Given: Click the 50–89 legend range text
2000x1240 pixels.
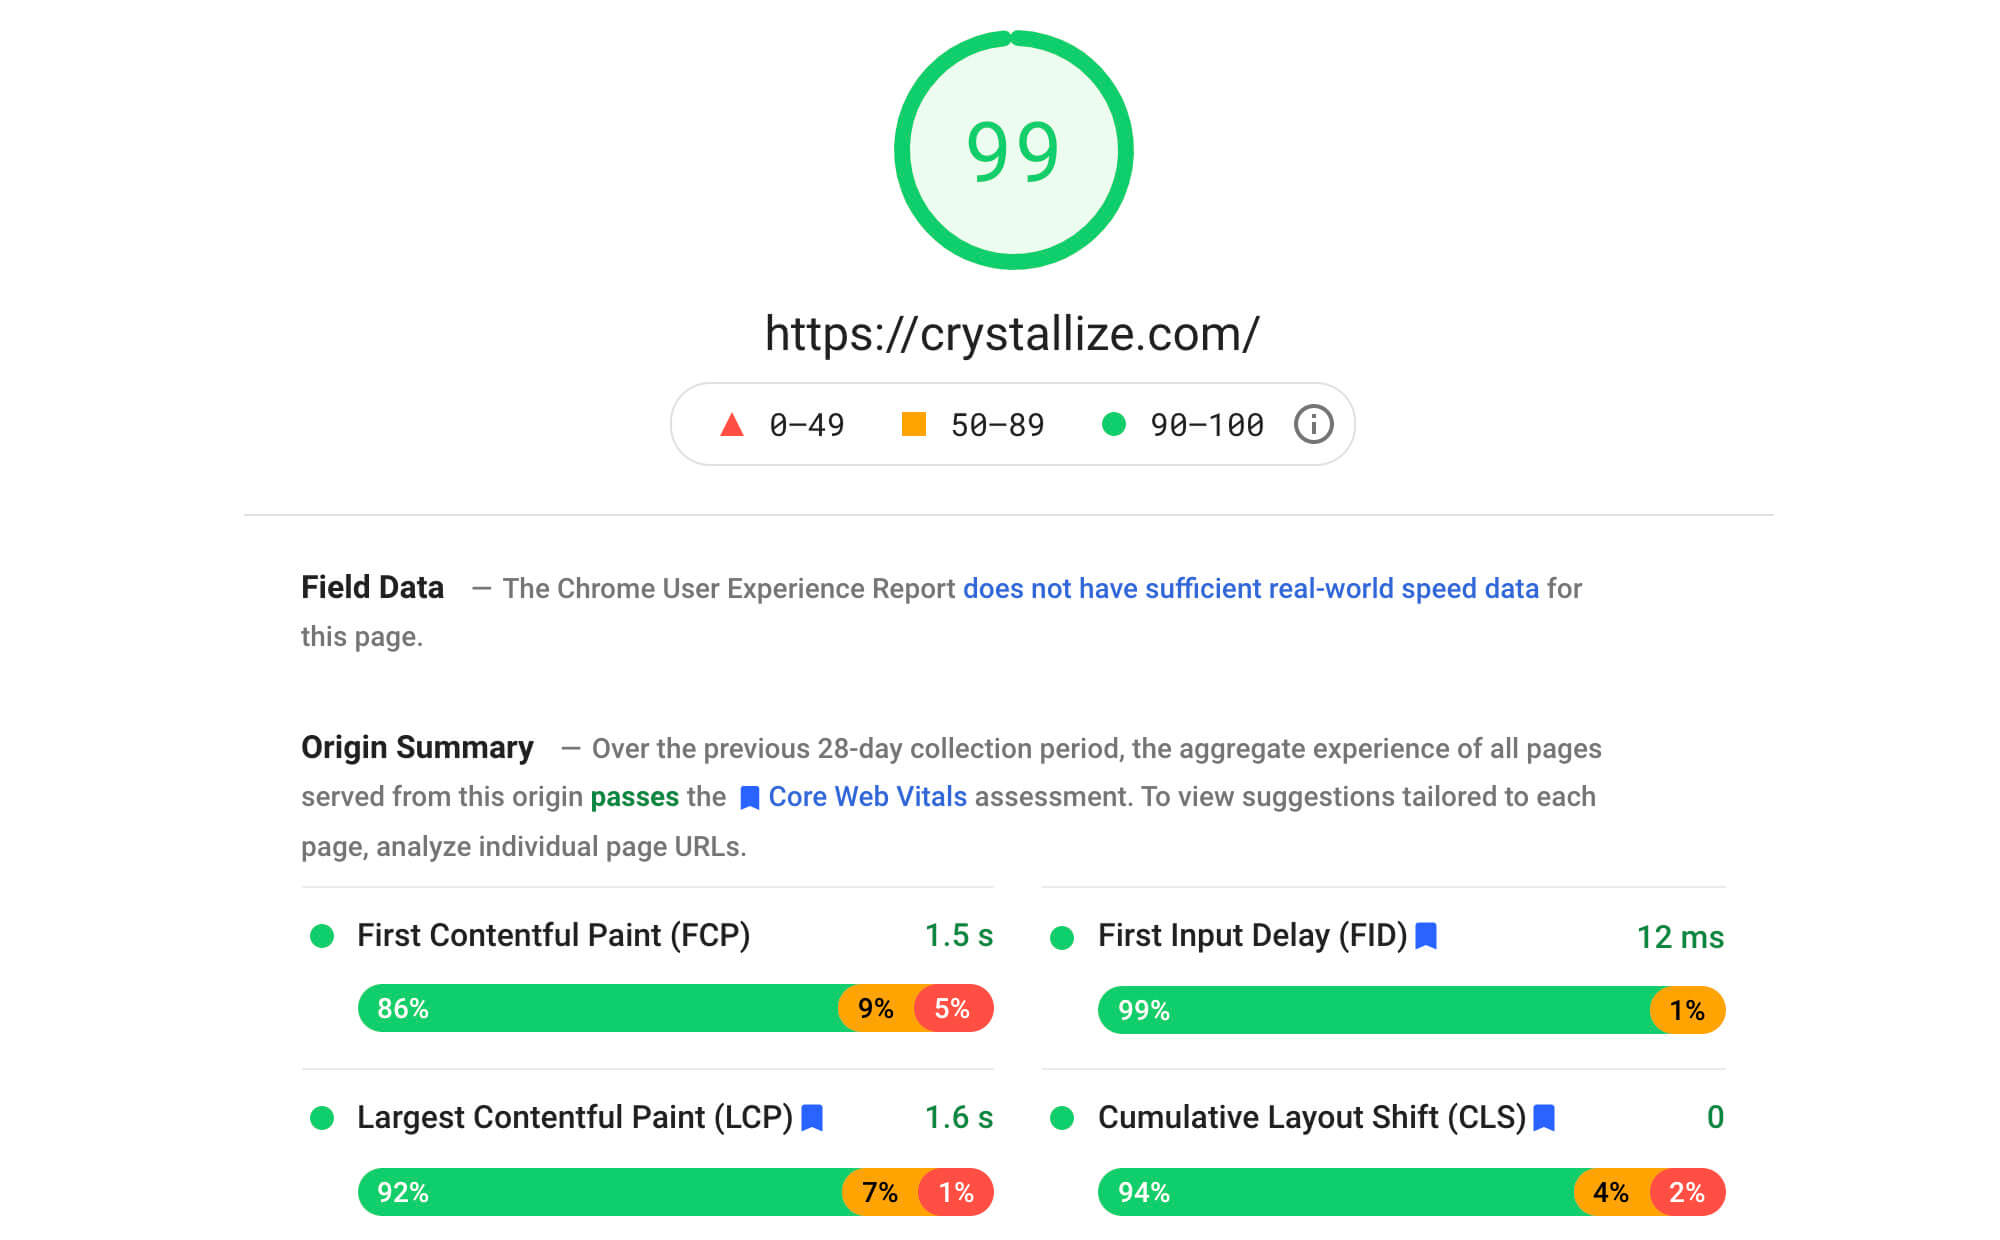Looking at the screenshot, I should pos(997,425).
